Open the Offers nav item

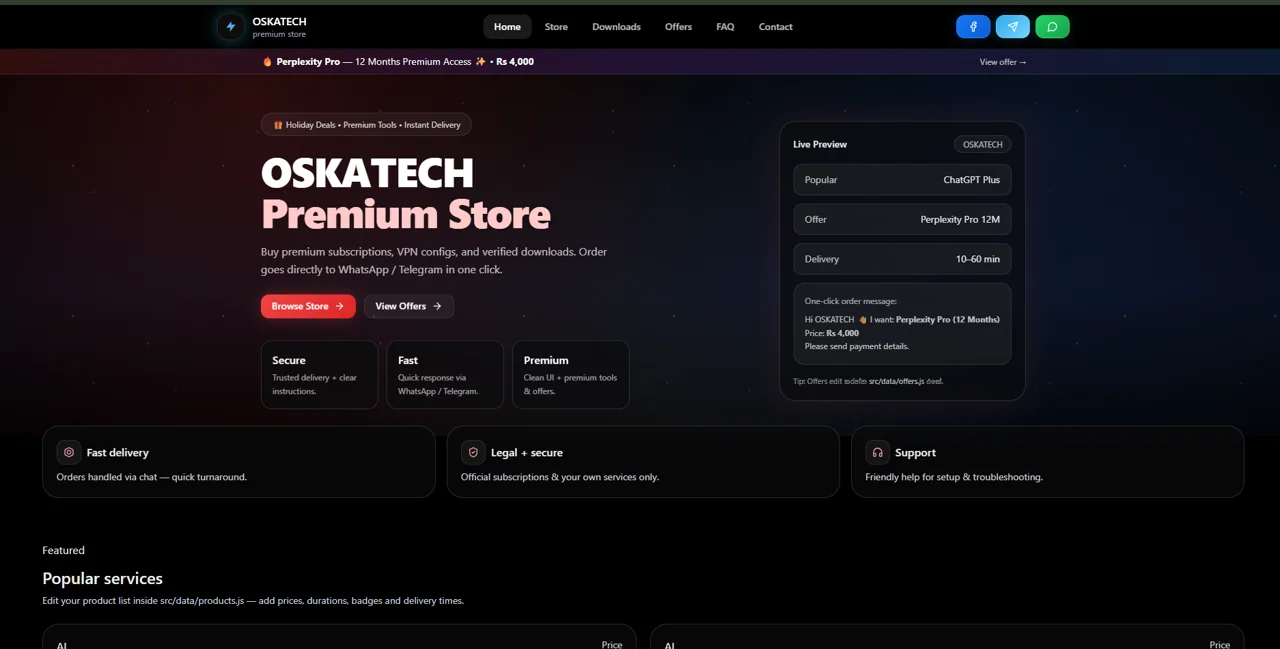click(678, 27)
